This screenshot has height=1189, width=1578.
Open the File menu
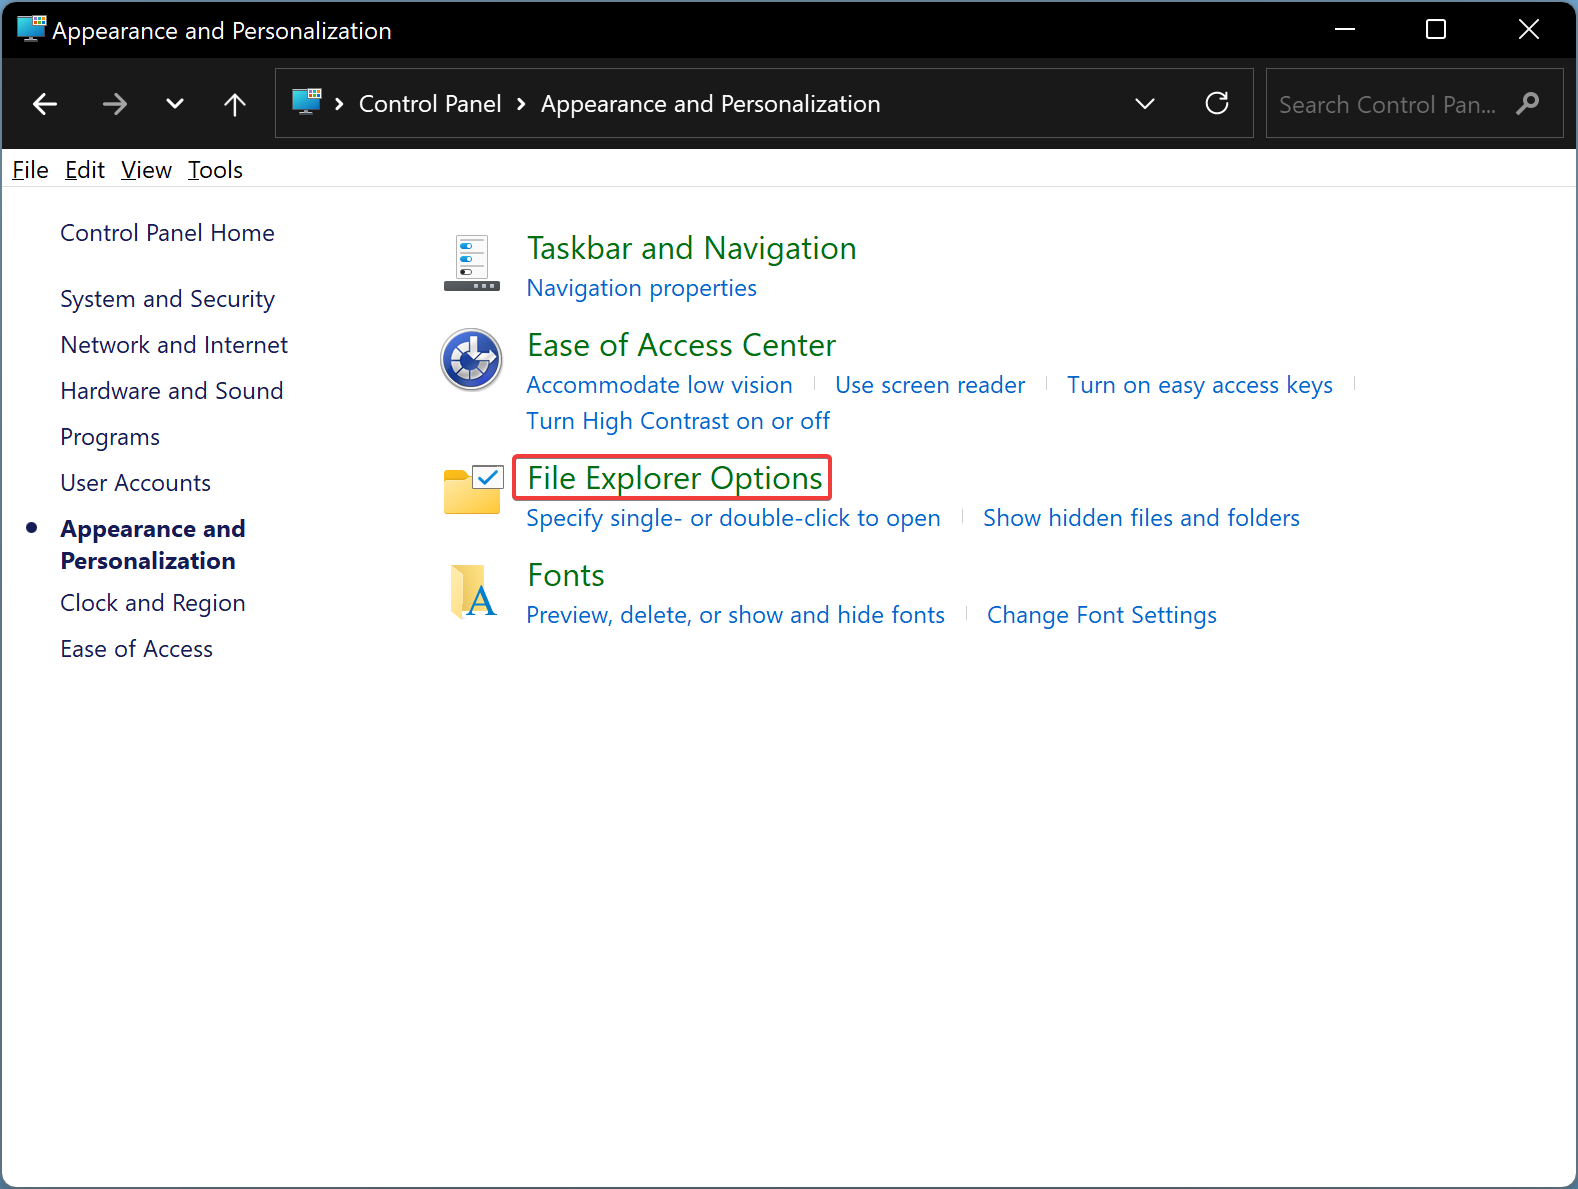pos(30,170)
